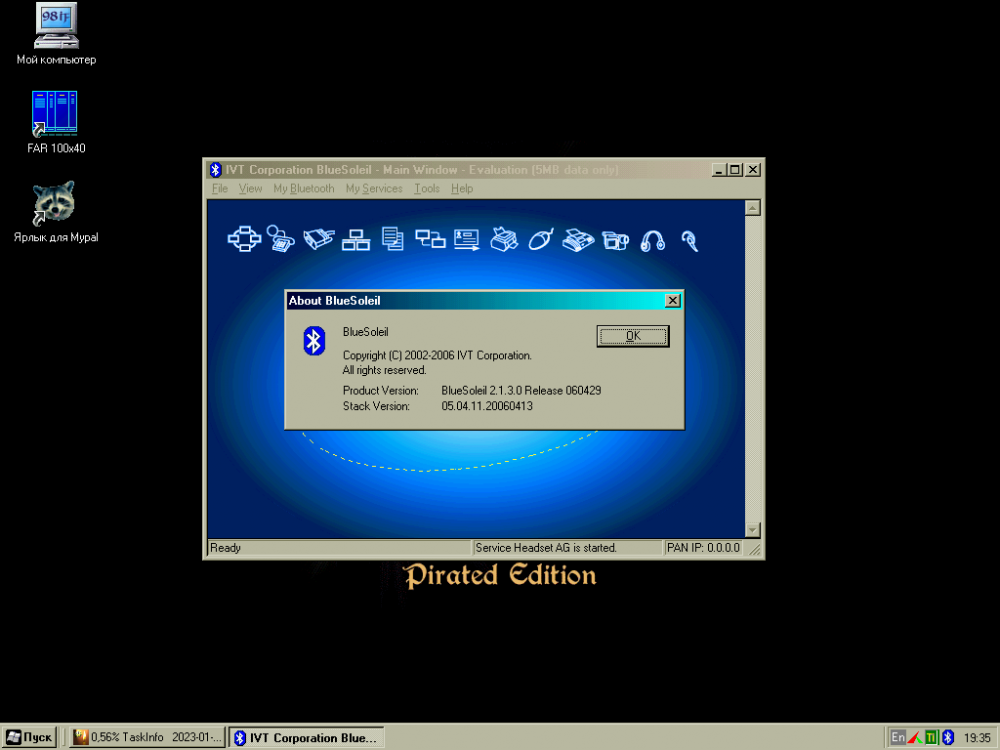Open the My Services menu
Viewport: 1000px width, 750px height.
coord(373,189)
